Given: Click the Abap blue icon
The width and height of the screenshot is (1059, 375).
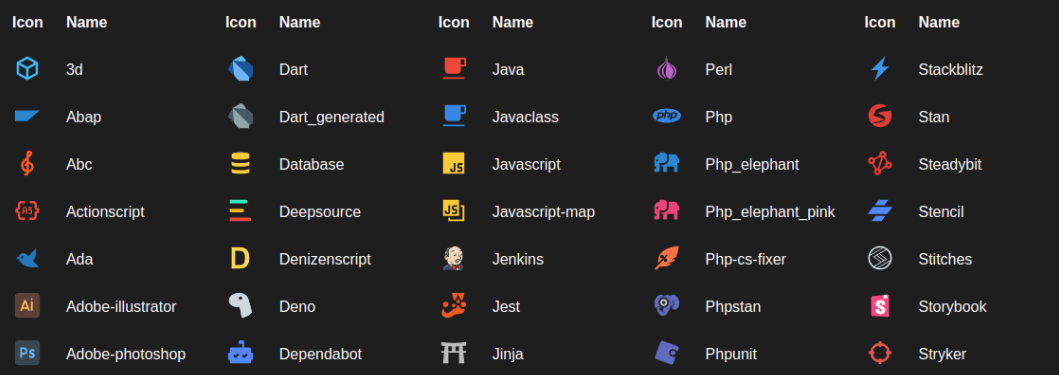Looking at the screenshot, I should pyautogui.click(x=27, y=116).
